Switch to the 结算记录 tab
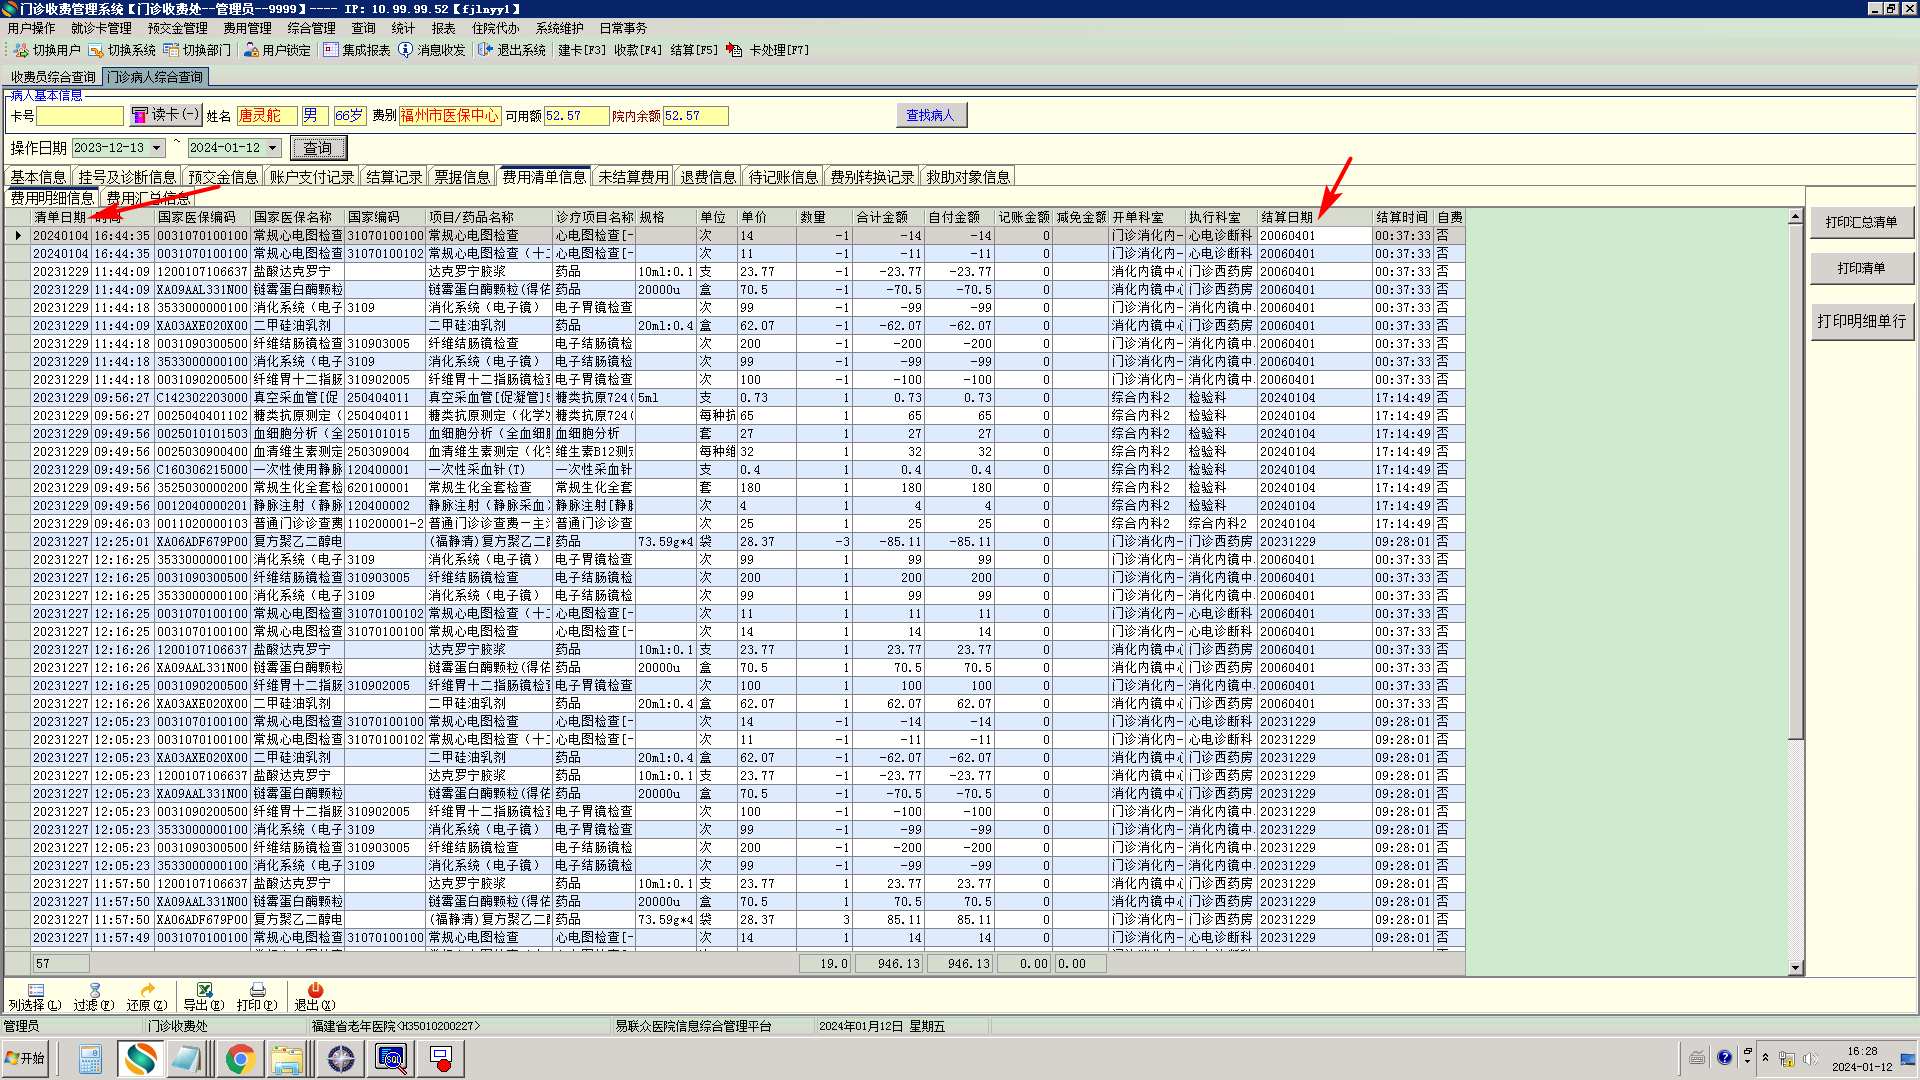The width and height of the screenshot is (1920, 1080). [x=394, y=177]
